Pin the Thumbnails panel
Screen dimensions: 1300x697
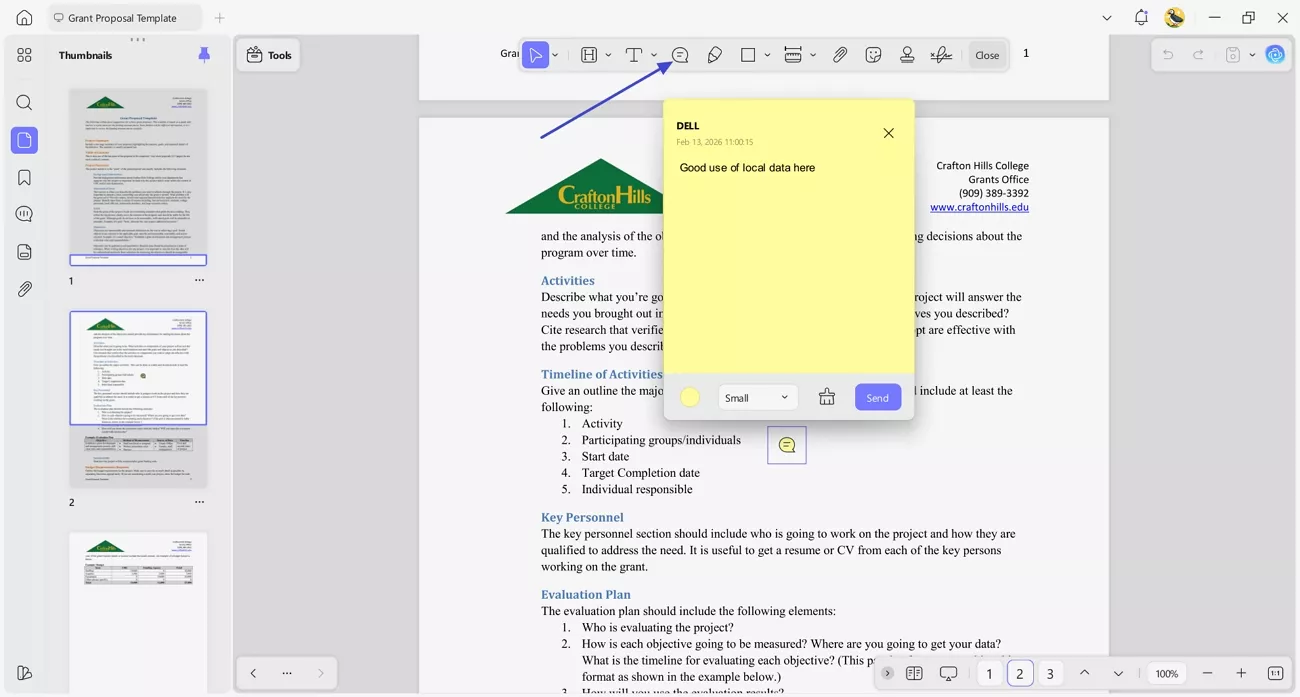pyautogui.click(x=204, y=55)
